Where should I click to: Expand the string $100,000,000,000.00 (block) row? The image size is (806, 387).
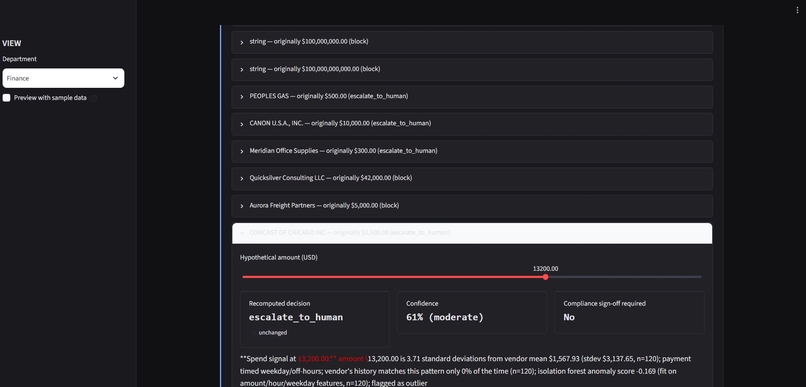point(472,69)
